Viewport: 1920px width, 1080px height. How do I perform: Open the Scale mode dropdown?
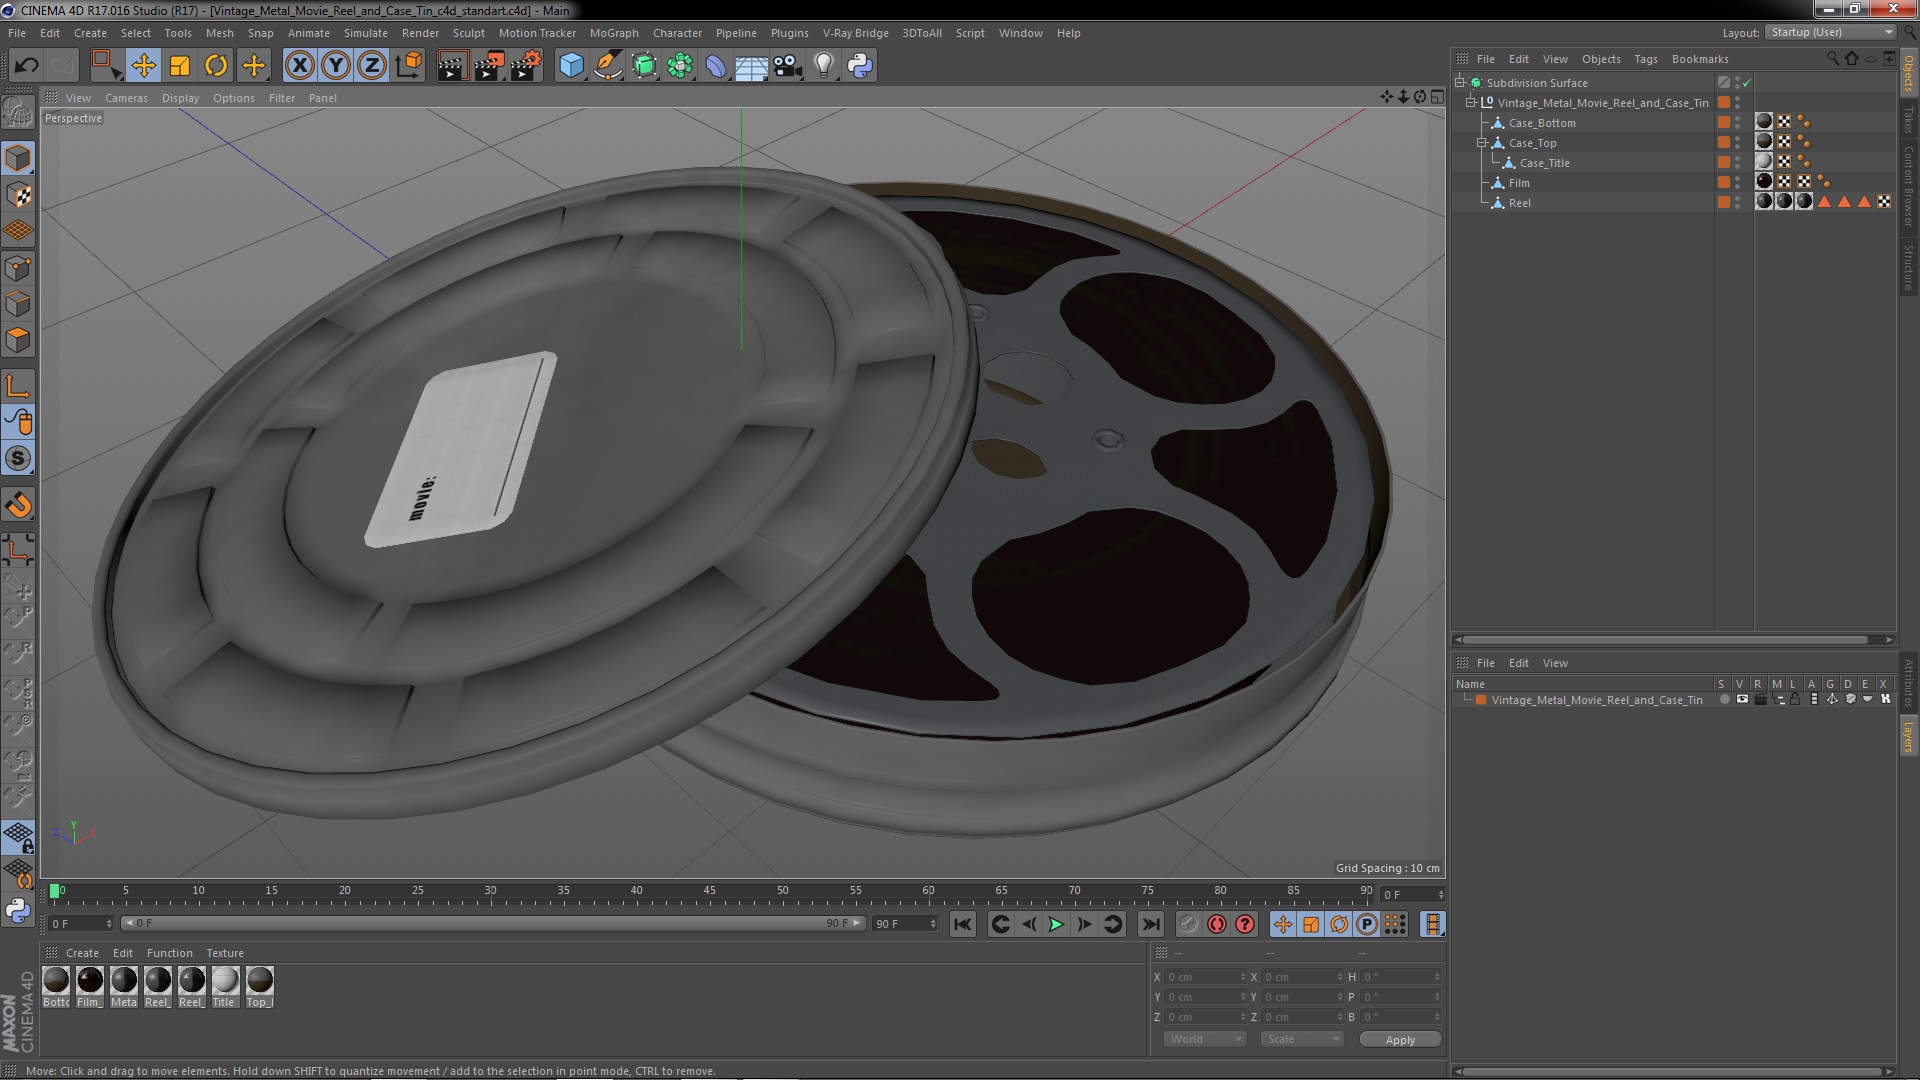1301,1040
